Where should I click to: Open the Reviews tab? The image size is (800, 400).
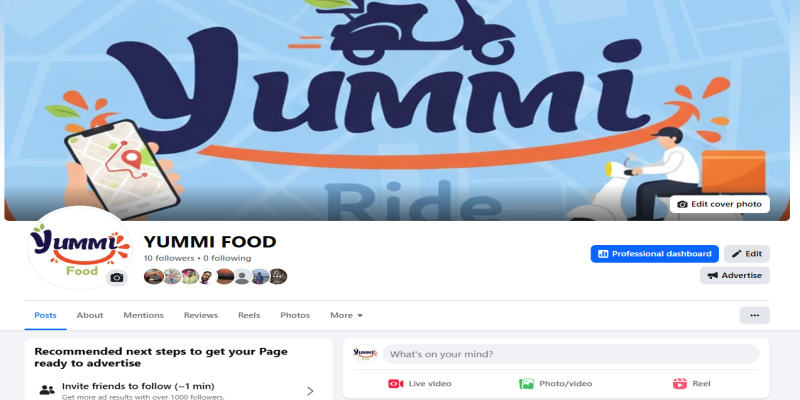click(x=201, y=315)
